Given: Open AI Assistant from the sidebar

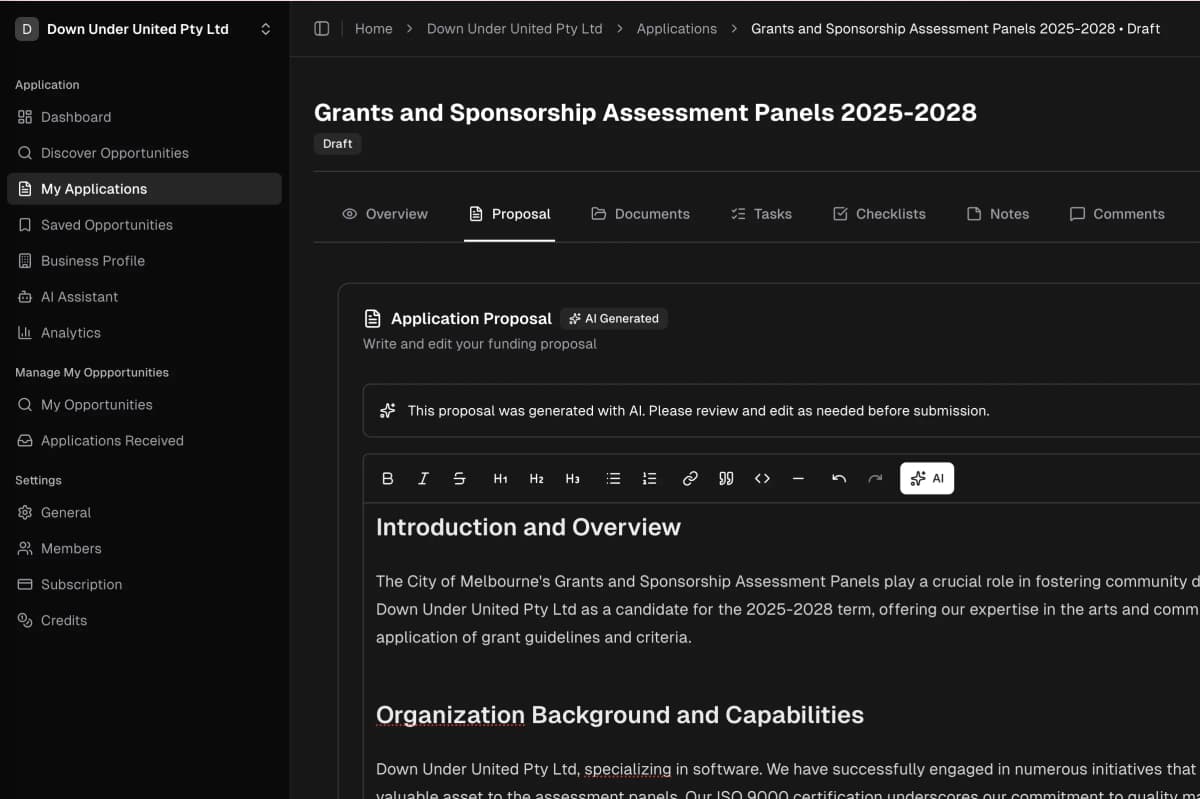Looking at the screenshot, I should click(79, 297).
